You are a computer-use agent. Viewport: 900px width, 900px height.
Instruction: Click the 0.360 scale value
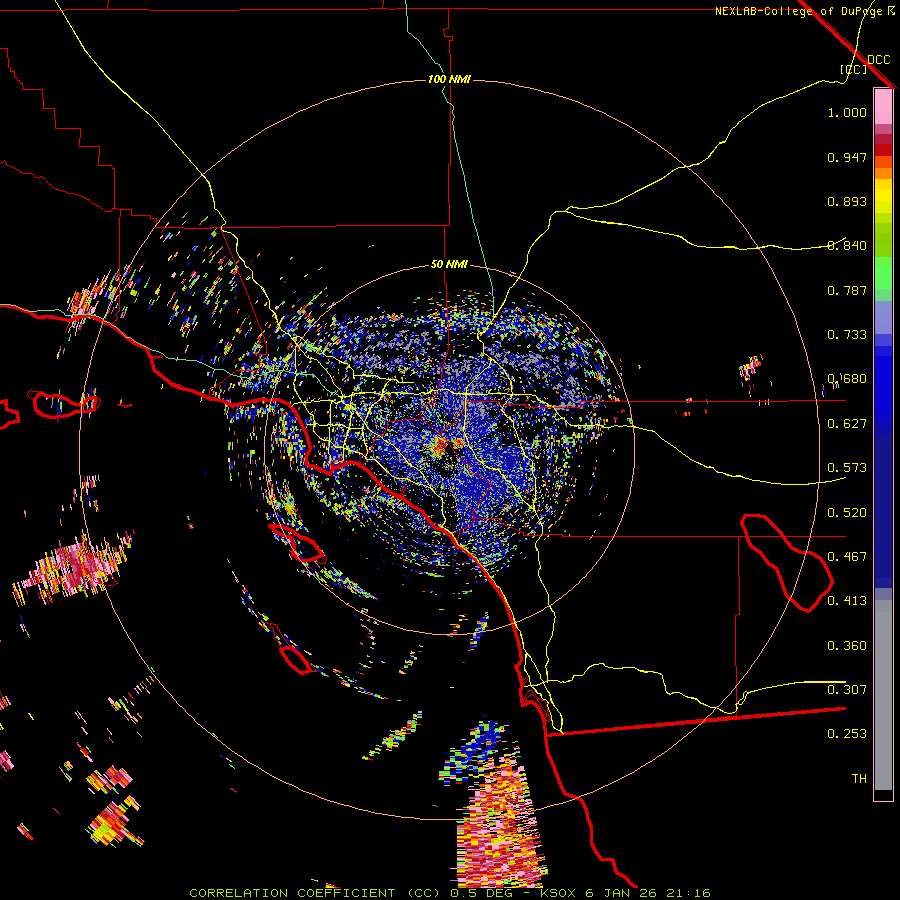(x=847, y=646)
